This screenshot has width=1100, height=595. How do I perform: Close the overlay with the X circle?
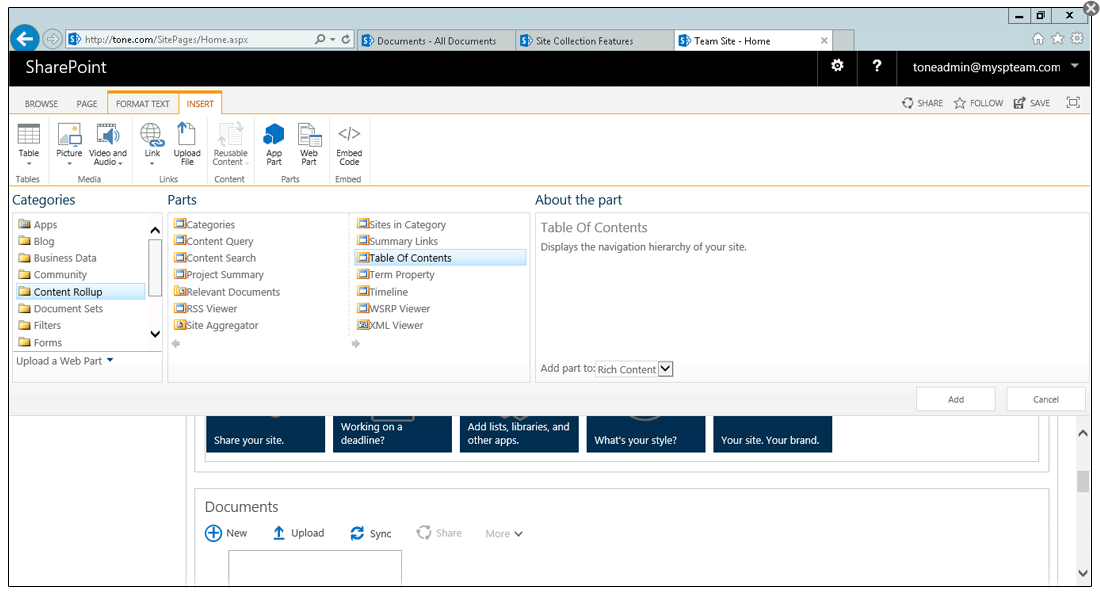click(x=1091, y=9)
